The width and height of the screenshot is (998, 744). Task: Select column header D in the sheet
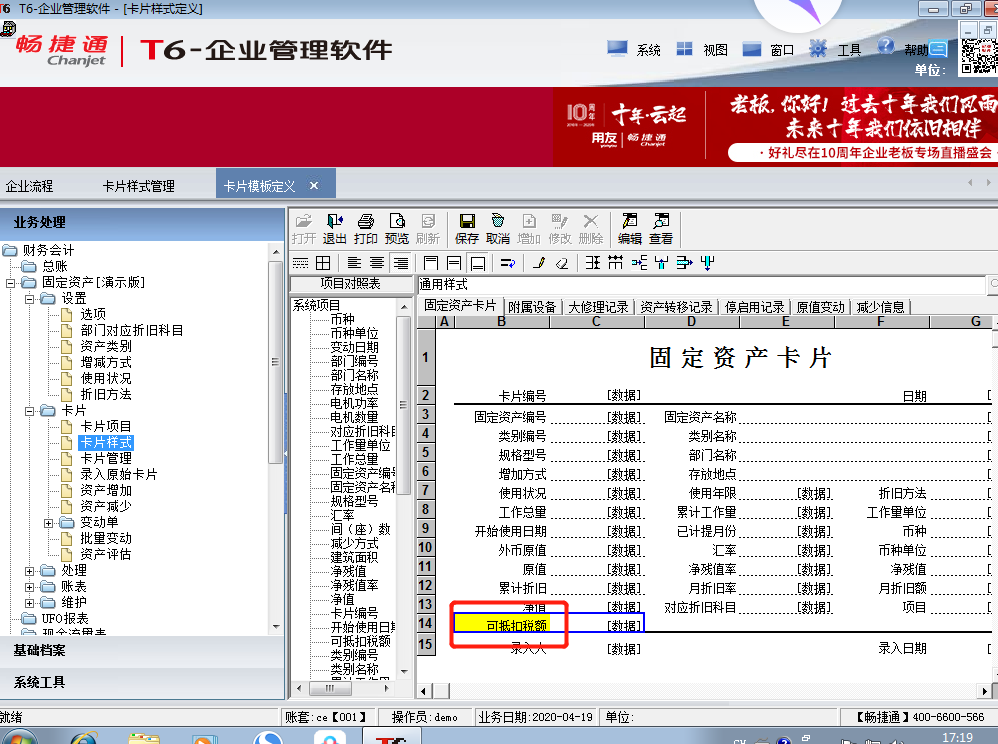[692, 322]
